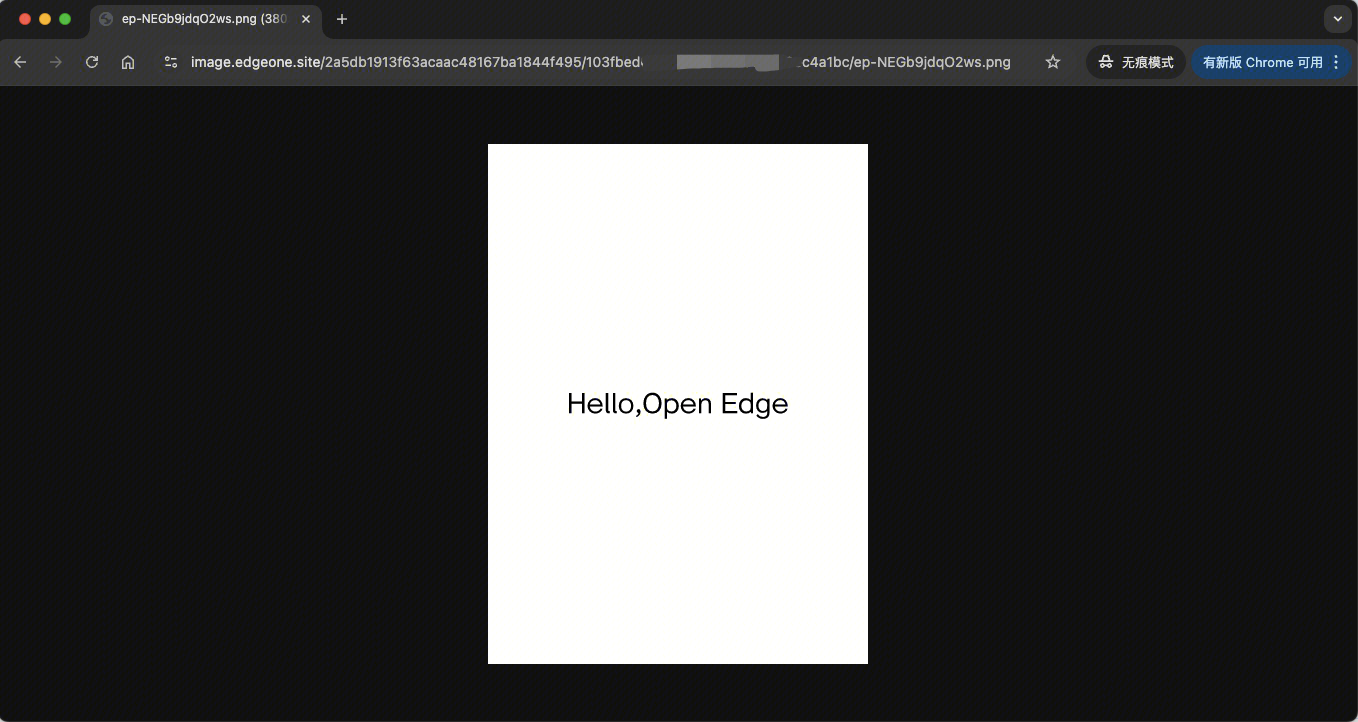Reload the page with the refresh icon
Viewport: 1358px width, 722px height.
point(92,62)
